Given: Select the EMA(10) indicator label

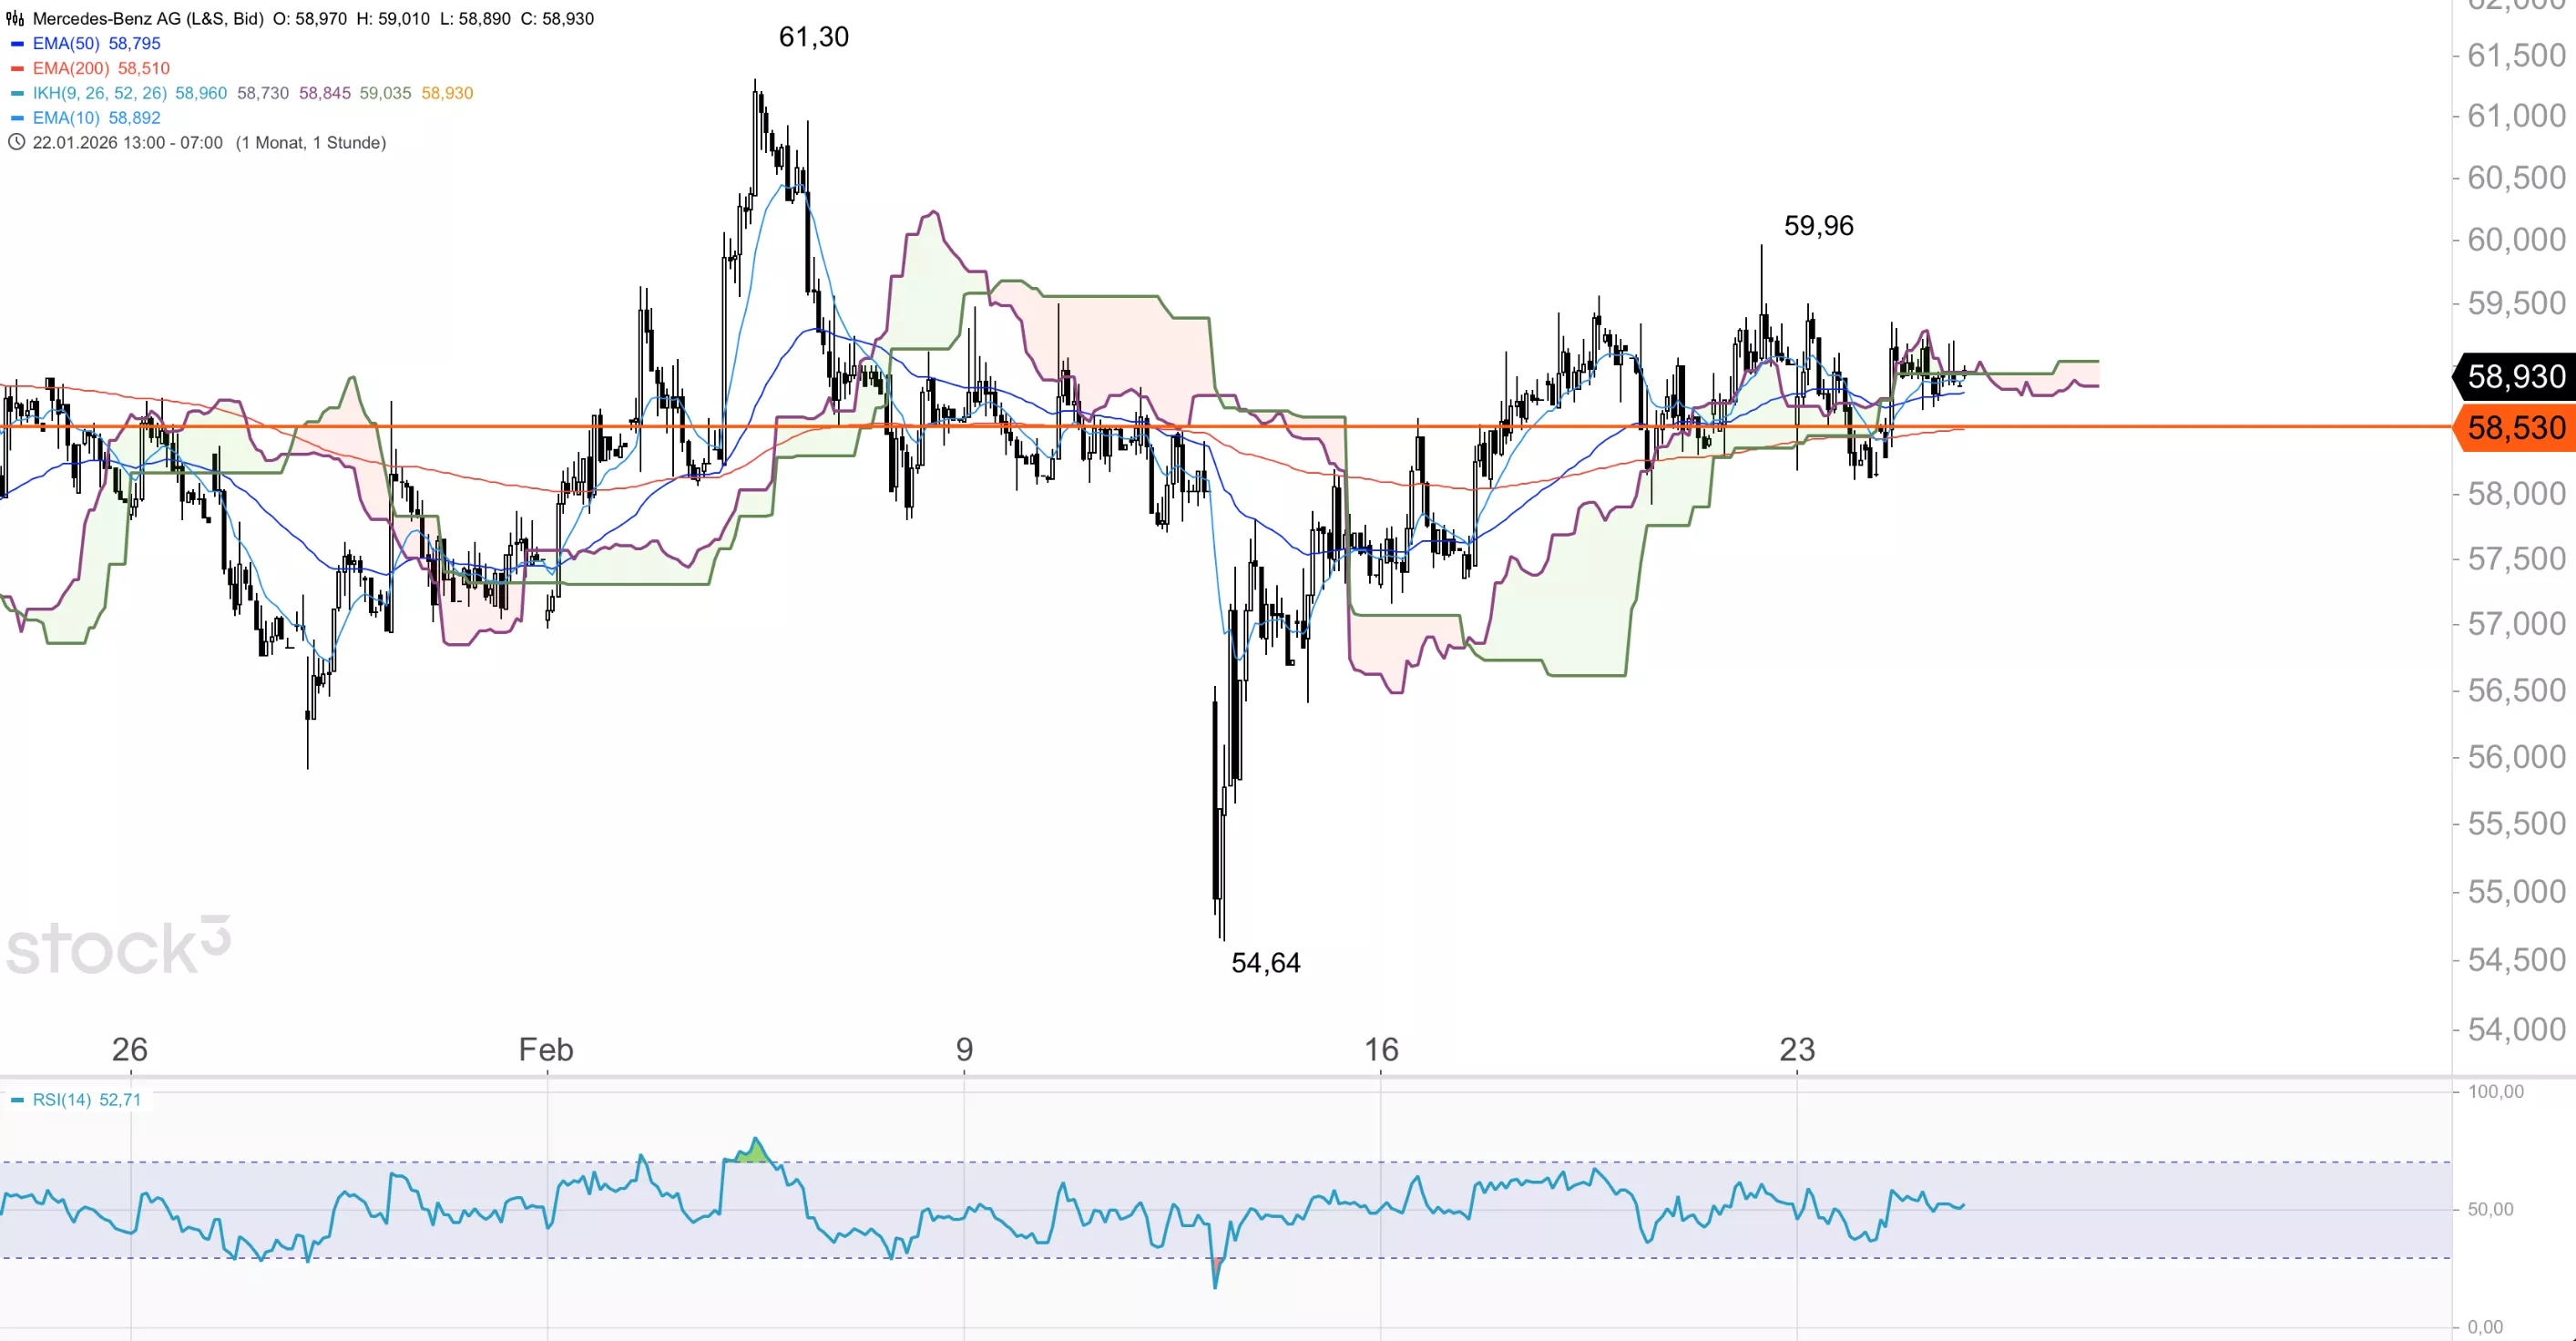Looking at the screenshot, I should click(x=66, y=118).
